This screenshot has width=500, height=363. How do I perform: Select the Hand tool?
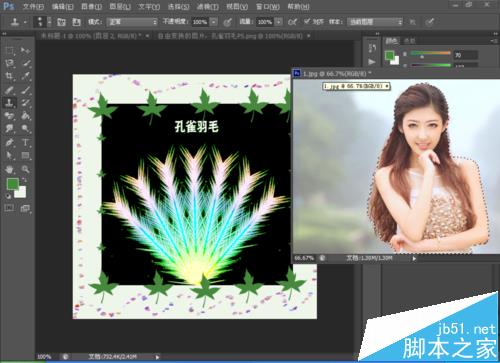9,169
